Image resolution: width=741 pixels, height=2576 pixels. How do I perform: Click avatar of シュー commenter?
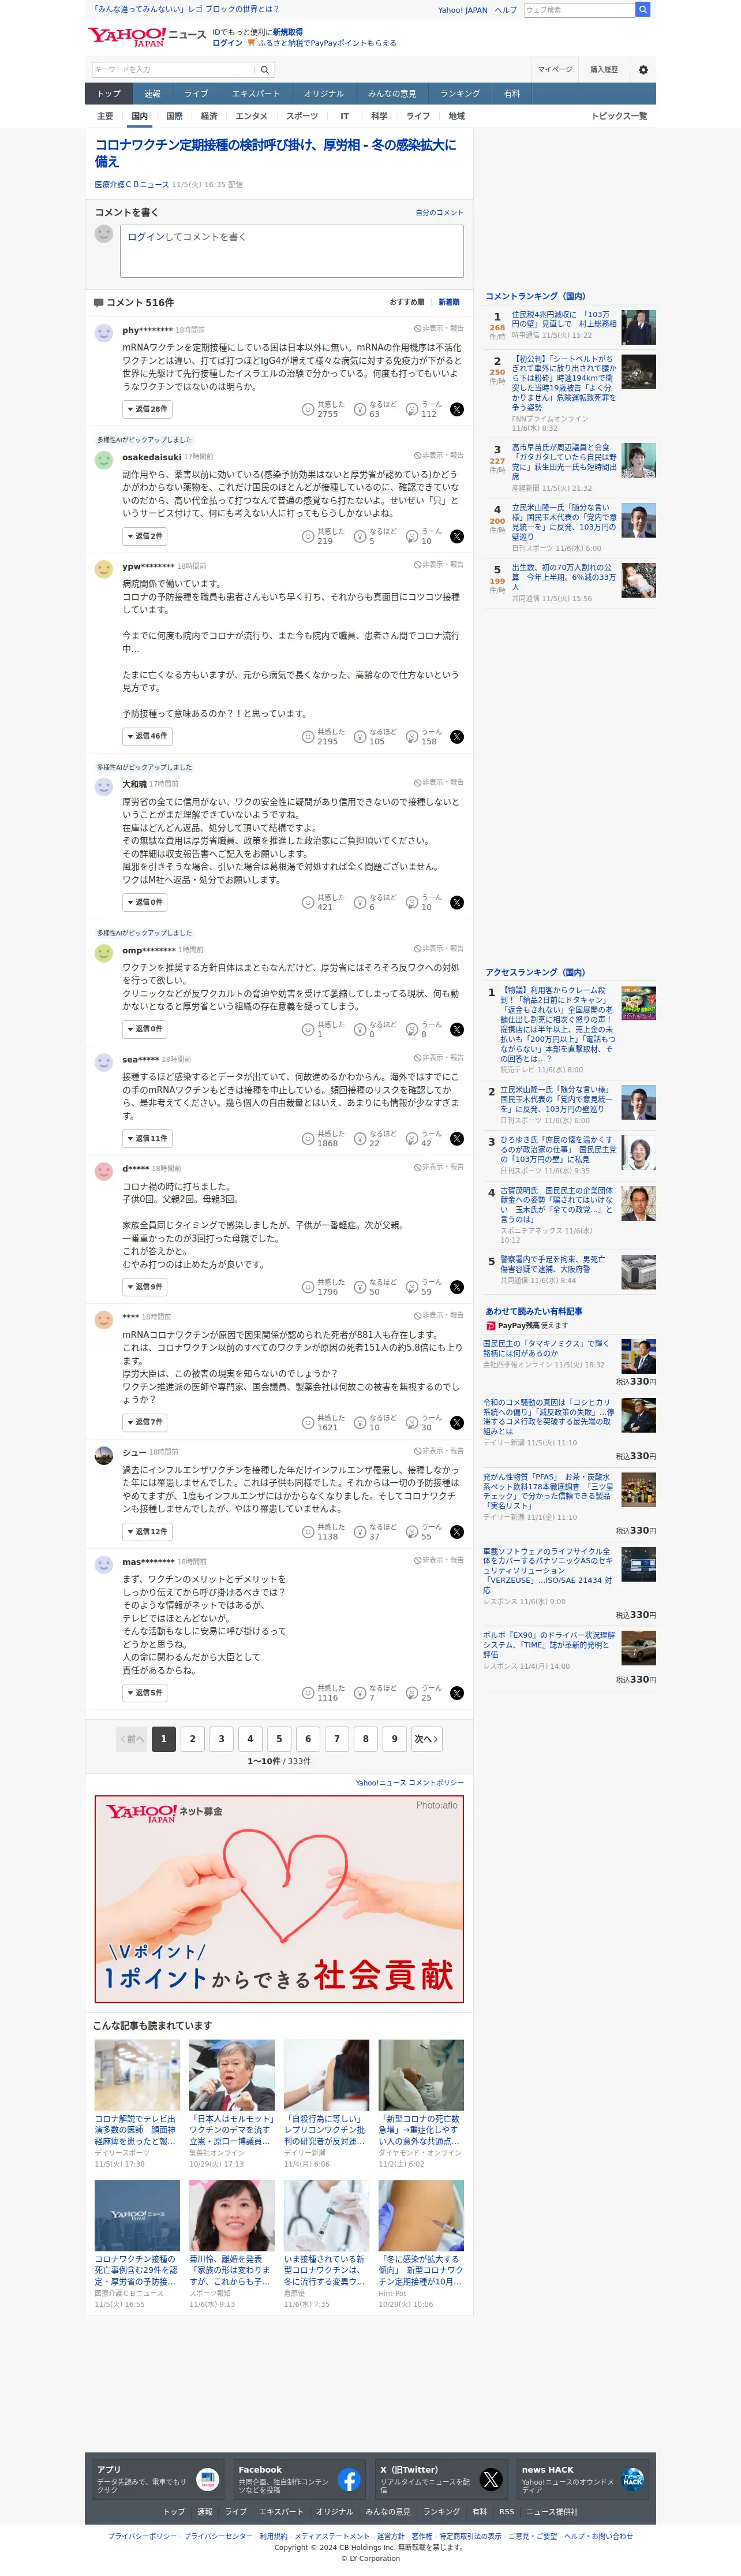(104, 1455)
